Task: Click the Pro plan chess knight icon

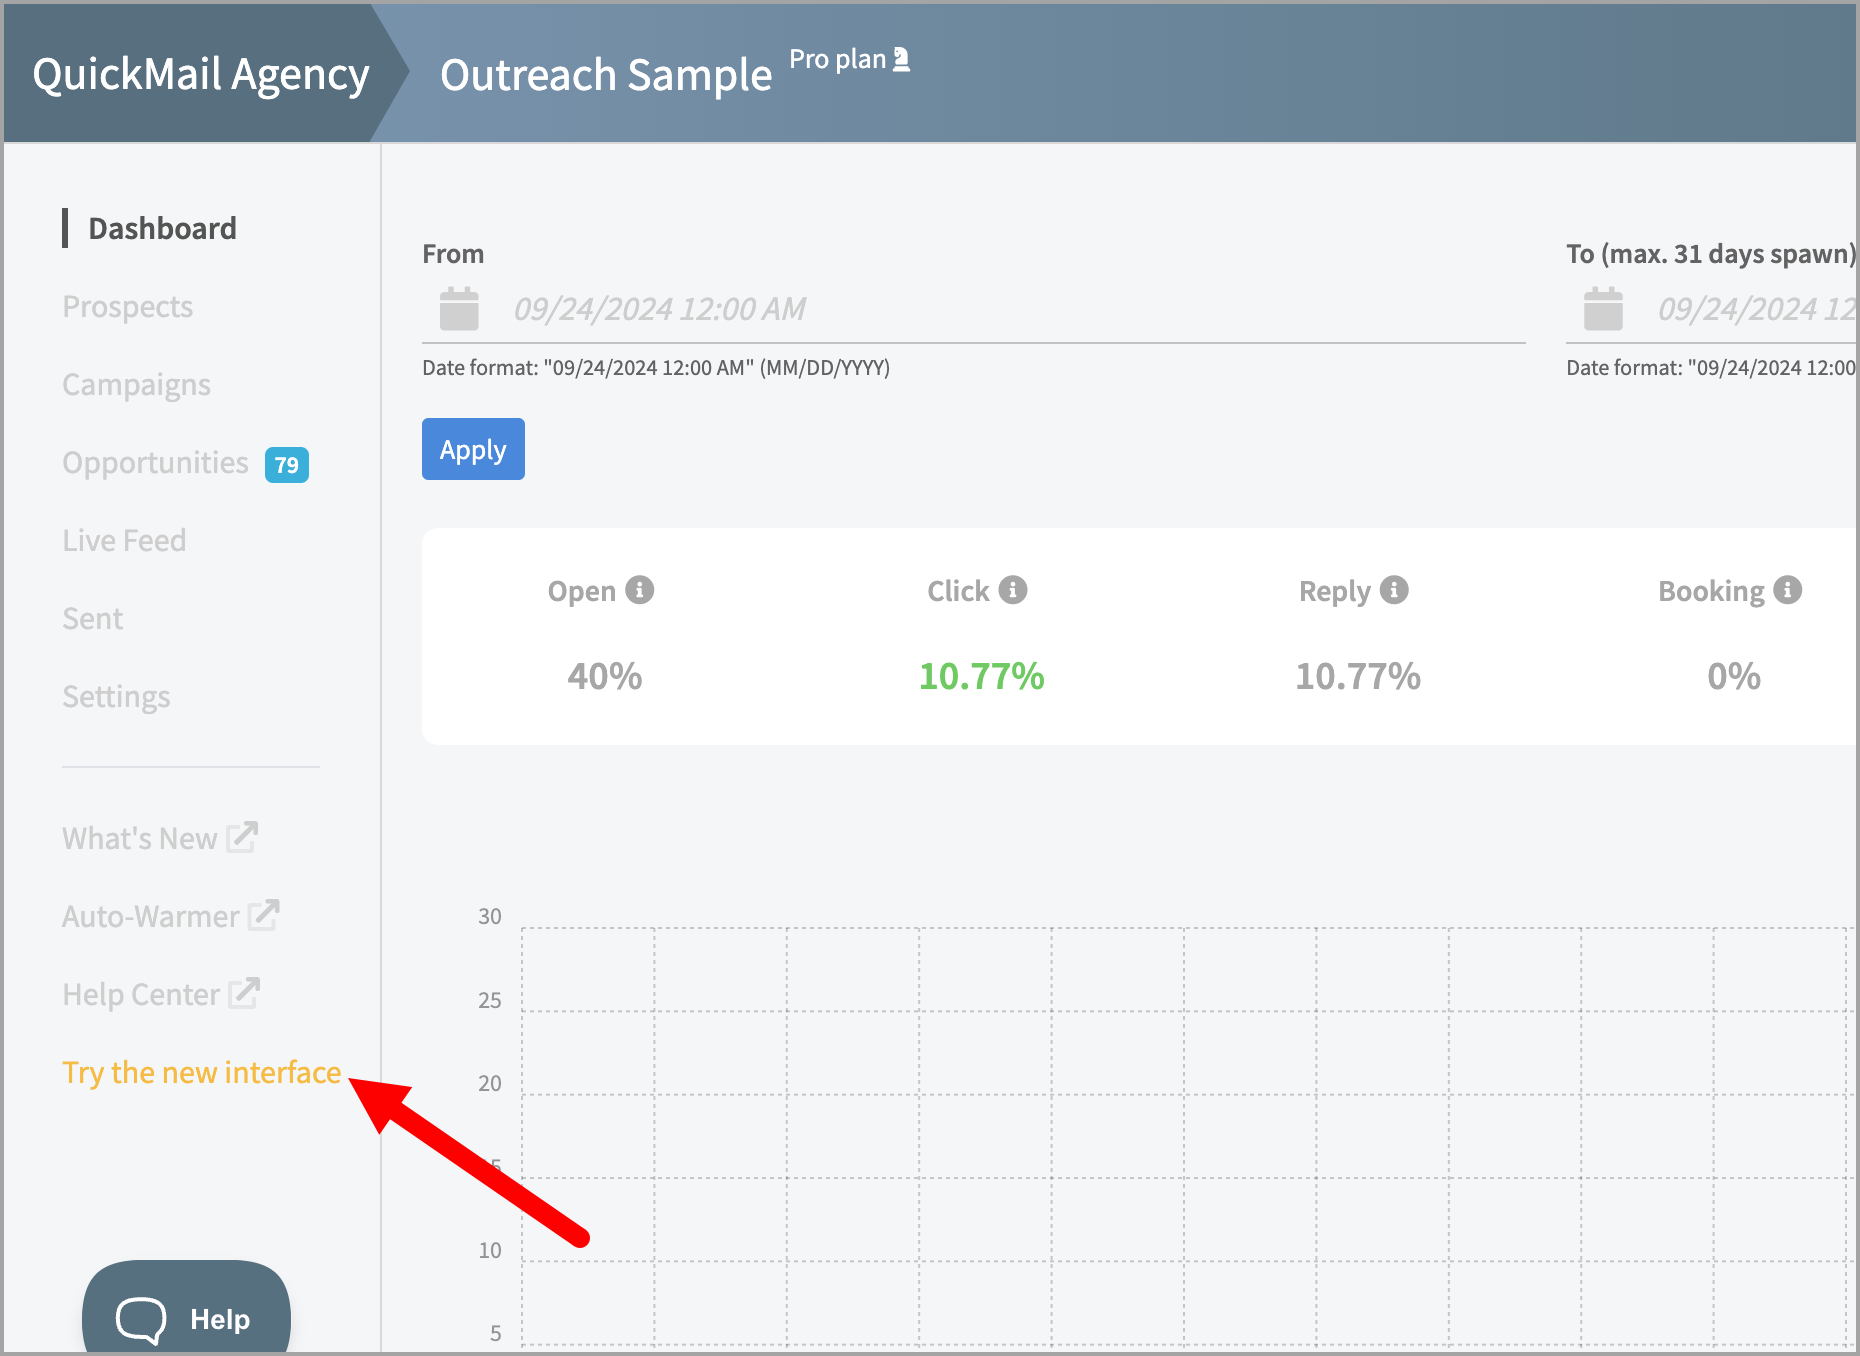Action: coord(901,59)
